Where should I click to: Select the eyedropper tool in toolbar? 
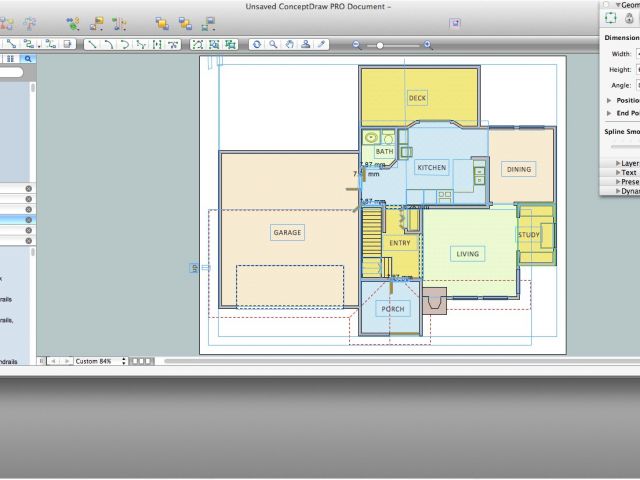[321, 45]
